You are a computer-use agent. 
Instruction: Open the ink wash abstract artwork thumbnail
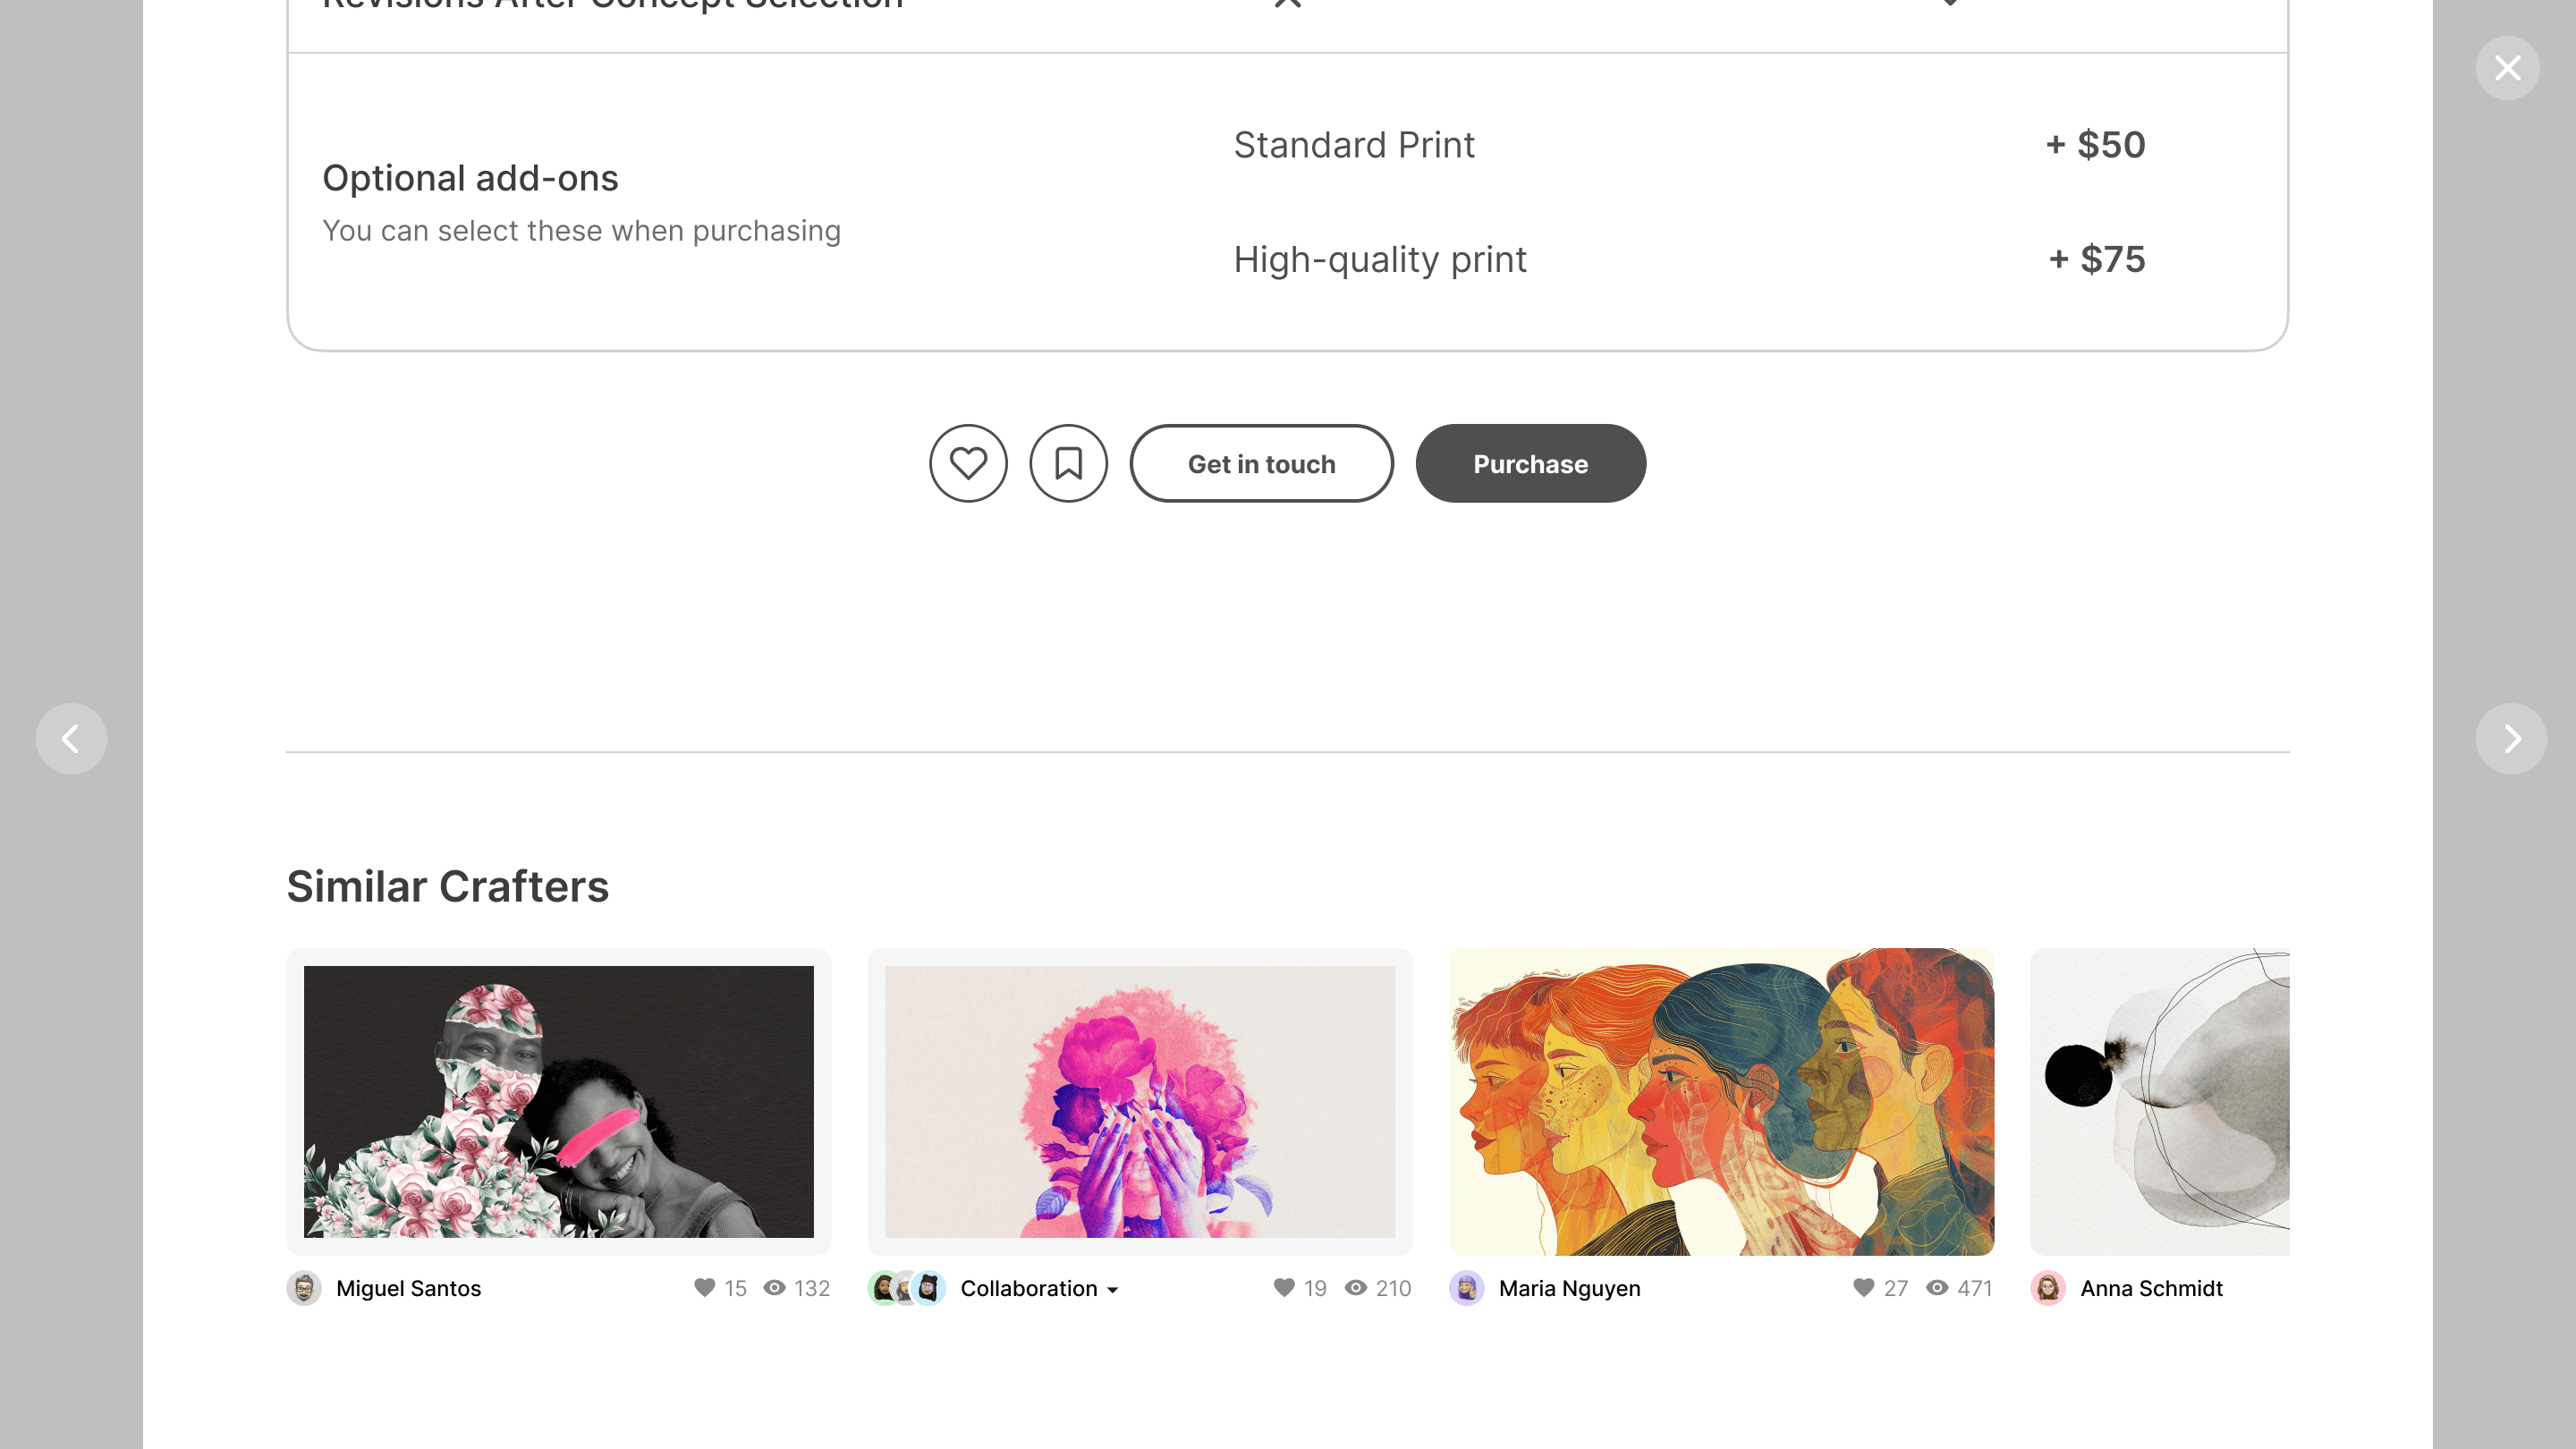click(2160, 1101)
